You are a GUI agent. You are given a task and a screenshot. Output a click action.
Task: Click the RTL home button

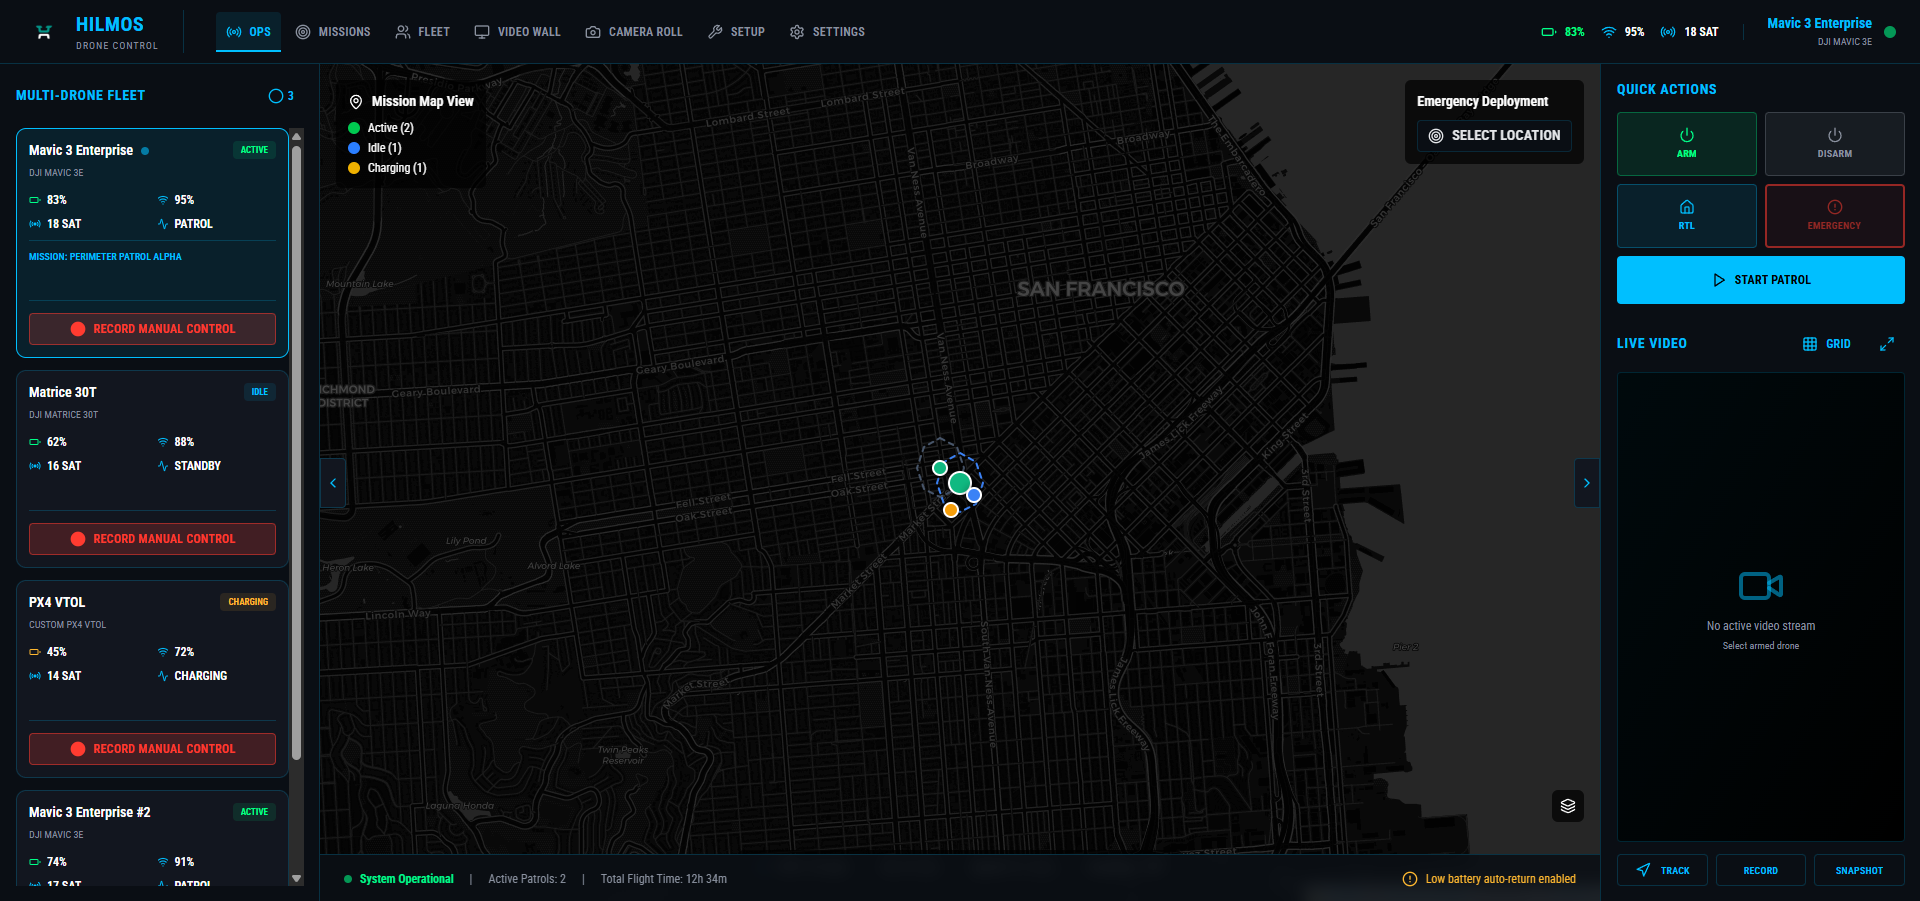1686,215
